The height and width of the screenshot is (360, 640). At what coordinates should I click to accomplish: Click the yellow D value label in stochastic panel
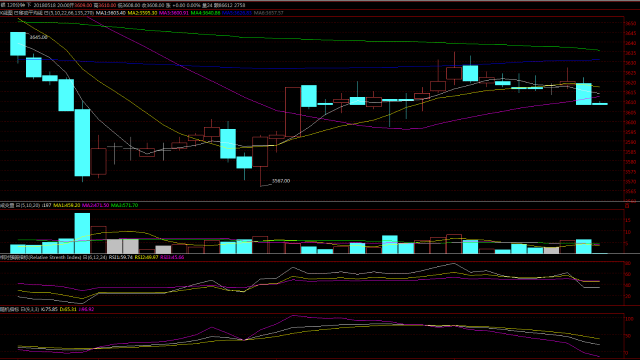(x=68, y=309)
